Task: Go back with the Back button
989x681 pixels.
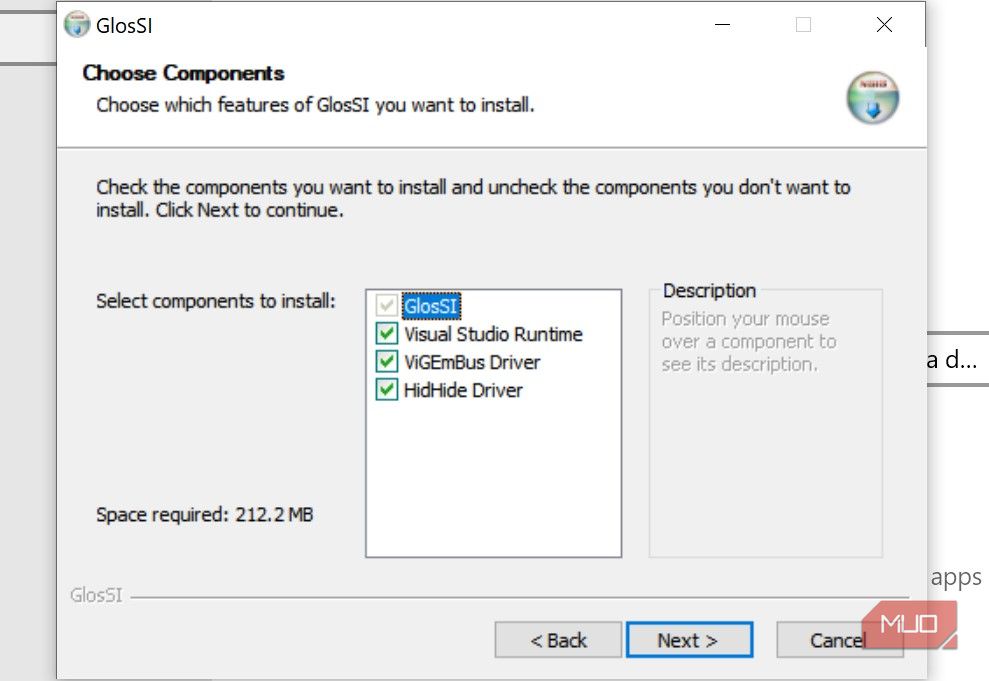Action: 558,641
